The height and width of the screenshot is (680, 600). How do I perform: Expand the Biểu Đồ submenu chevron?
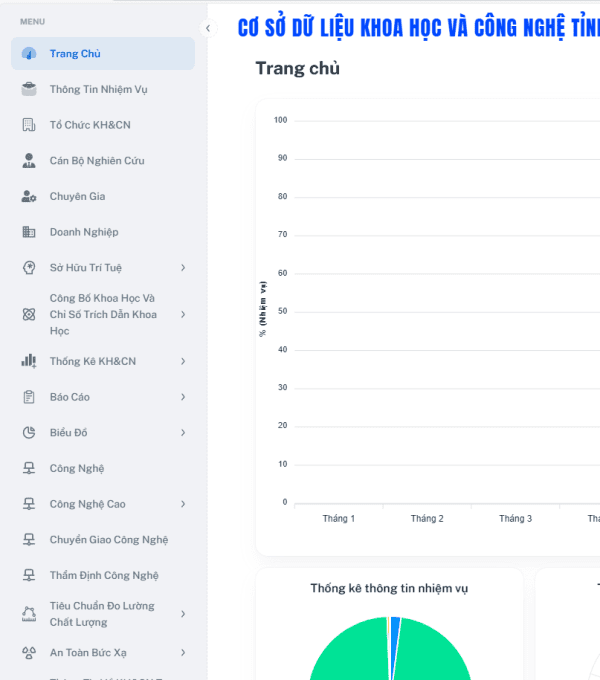coord(183,432)
